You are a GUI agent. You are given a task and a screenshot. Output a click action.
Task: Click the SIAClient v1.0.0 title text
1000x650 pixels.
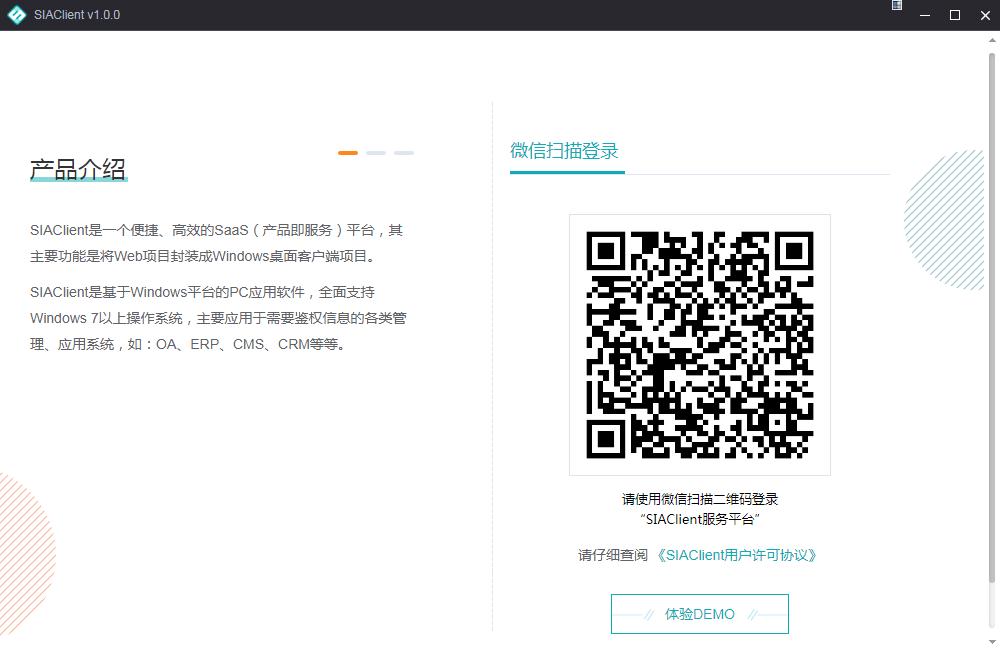coord(75,15)
